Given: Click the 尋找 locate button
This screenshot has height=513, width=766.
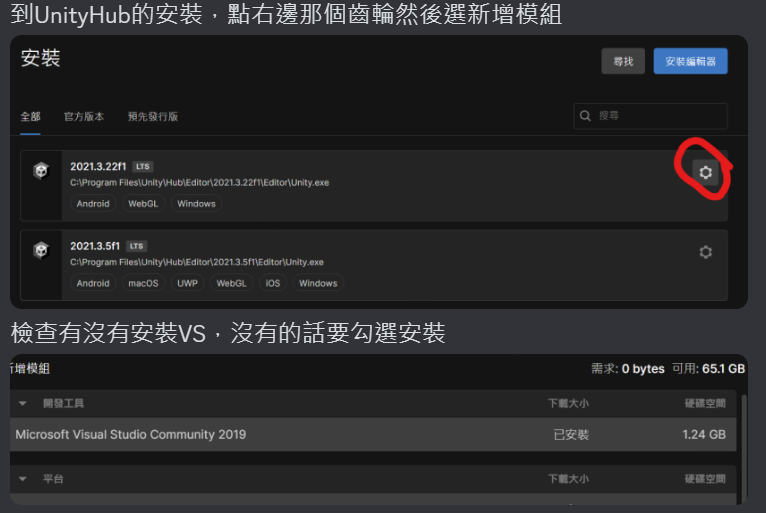Looking at the screenshot, I should (623, 61).
